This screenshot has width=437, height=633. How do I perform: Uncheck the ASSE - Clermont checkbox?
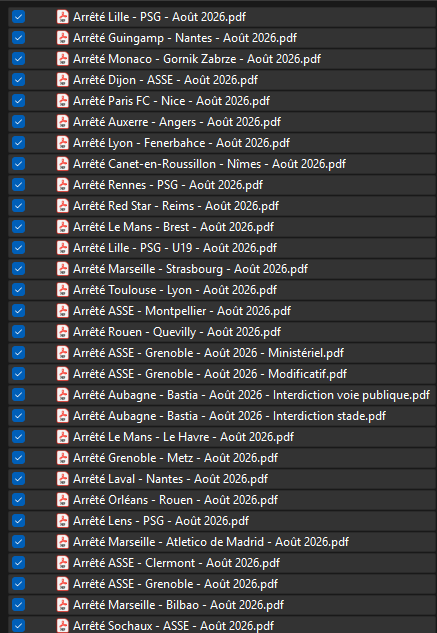point(18,562)
